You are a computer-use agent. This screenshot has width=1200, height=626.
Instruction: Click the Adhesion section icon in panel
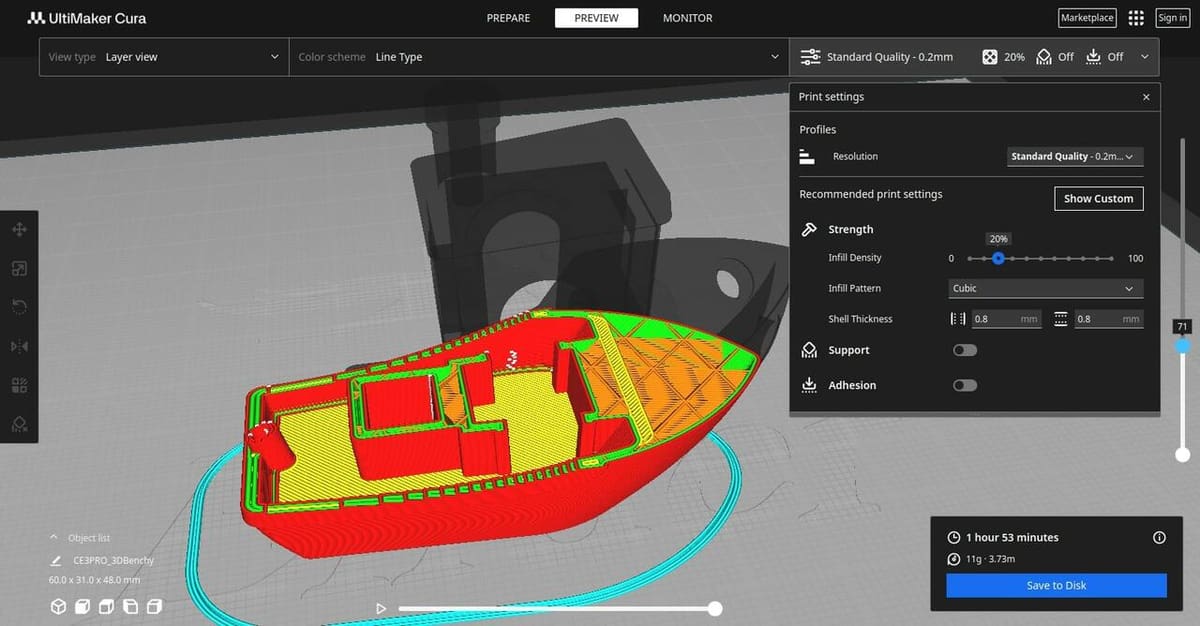coord(809,385)
